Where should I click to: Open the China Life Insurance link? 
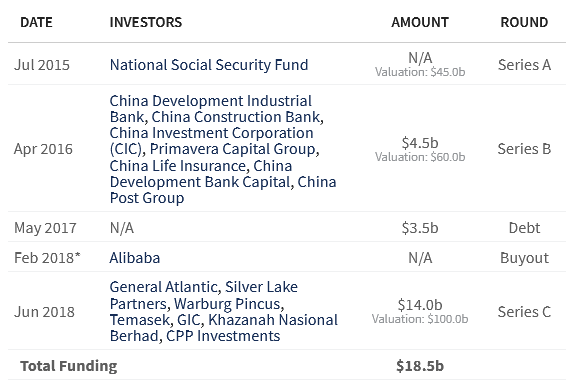point(178,166)
